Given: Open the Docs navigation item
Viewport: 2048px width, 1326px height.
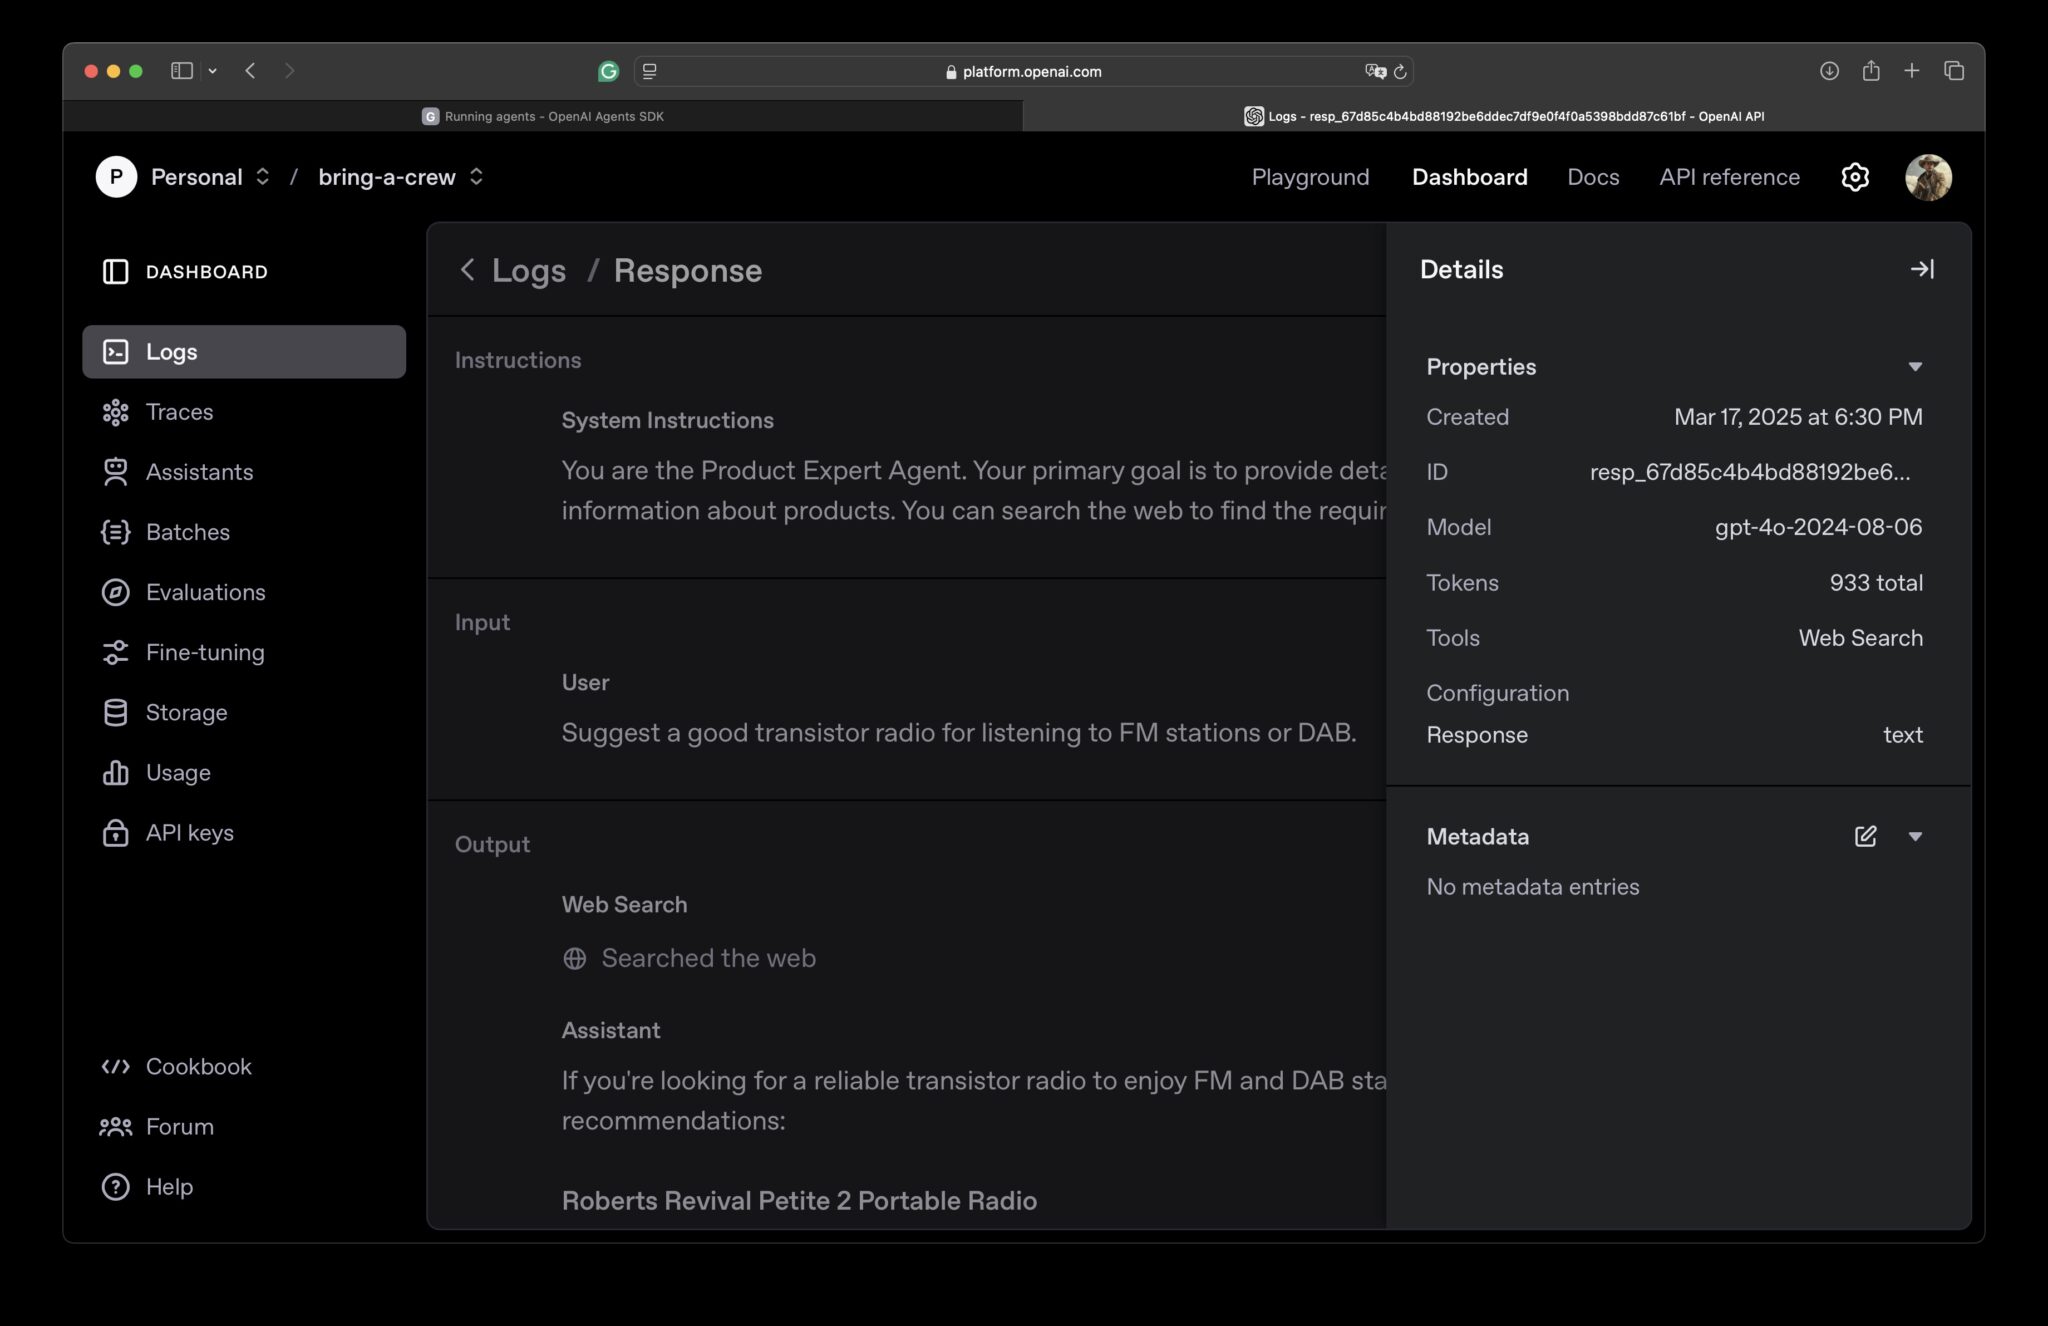Looking at the screenshot, I should click(x=1592, y=177).
